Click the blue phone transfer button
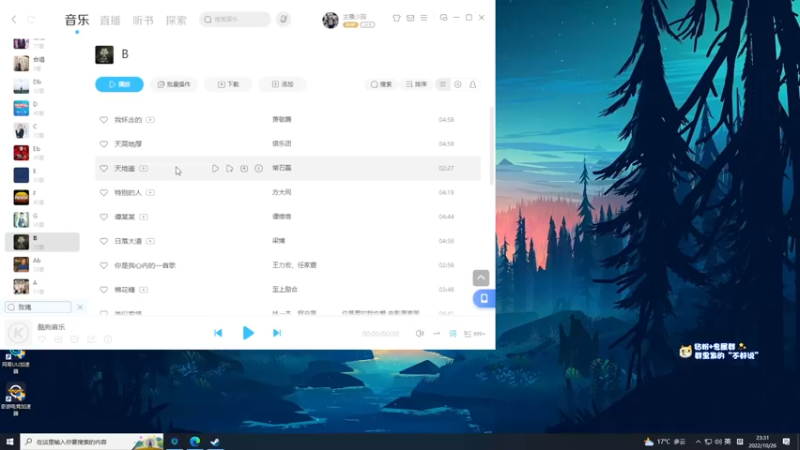 coord(484,298)
